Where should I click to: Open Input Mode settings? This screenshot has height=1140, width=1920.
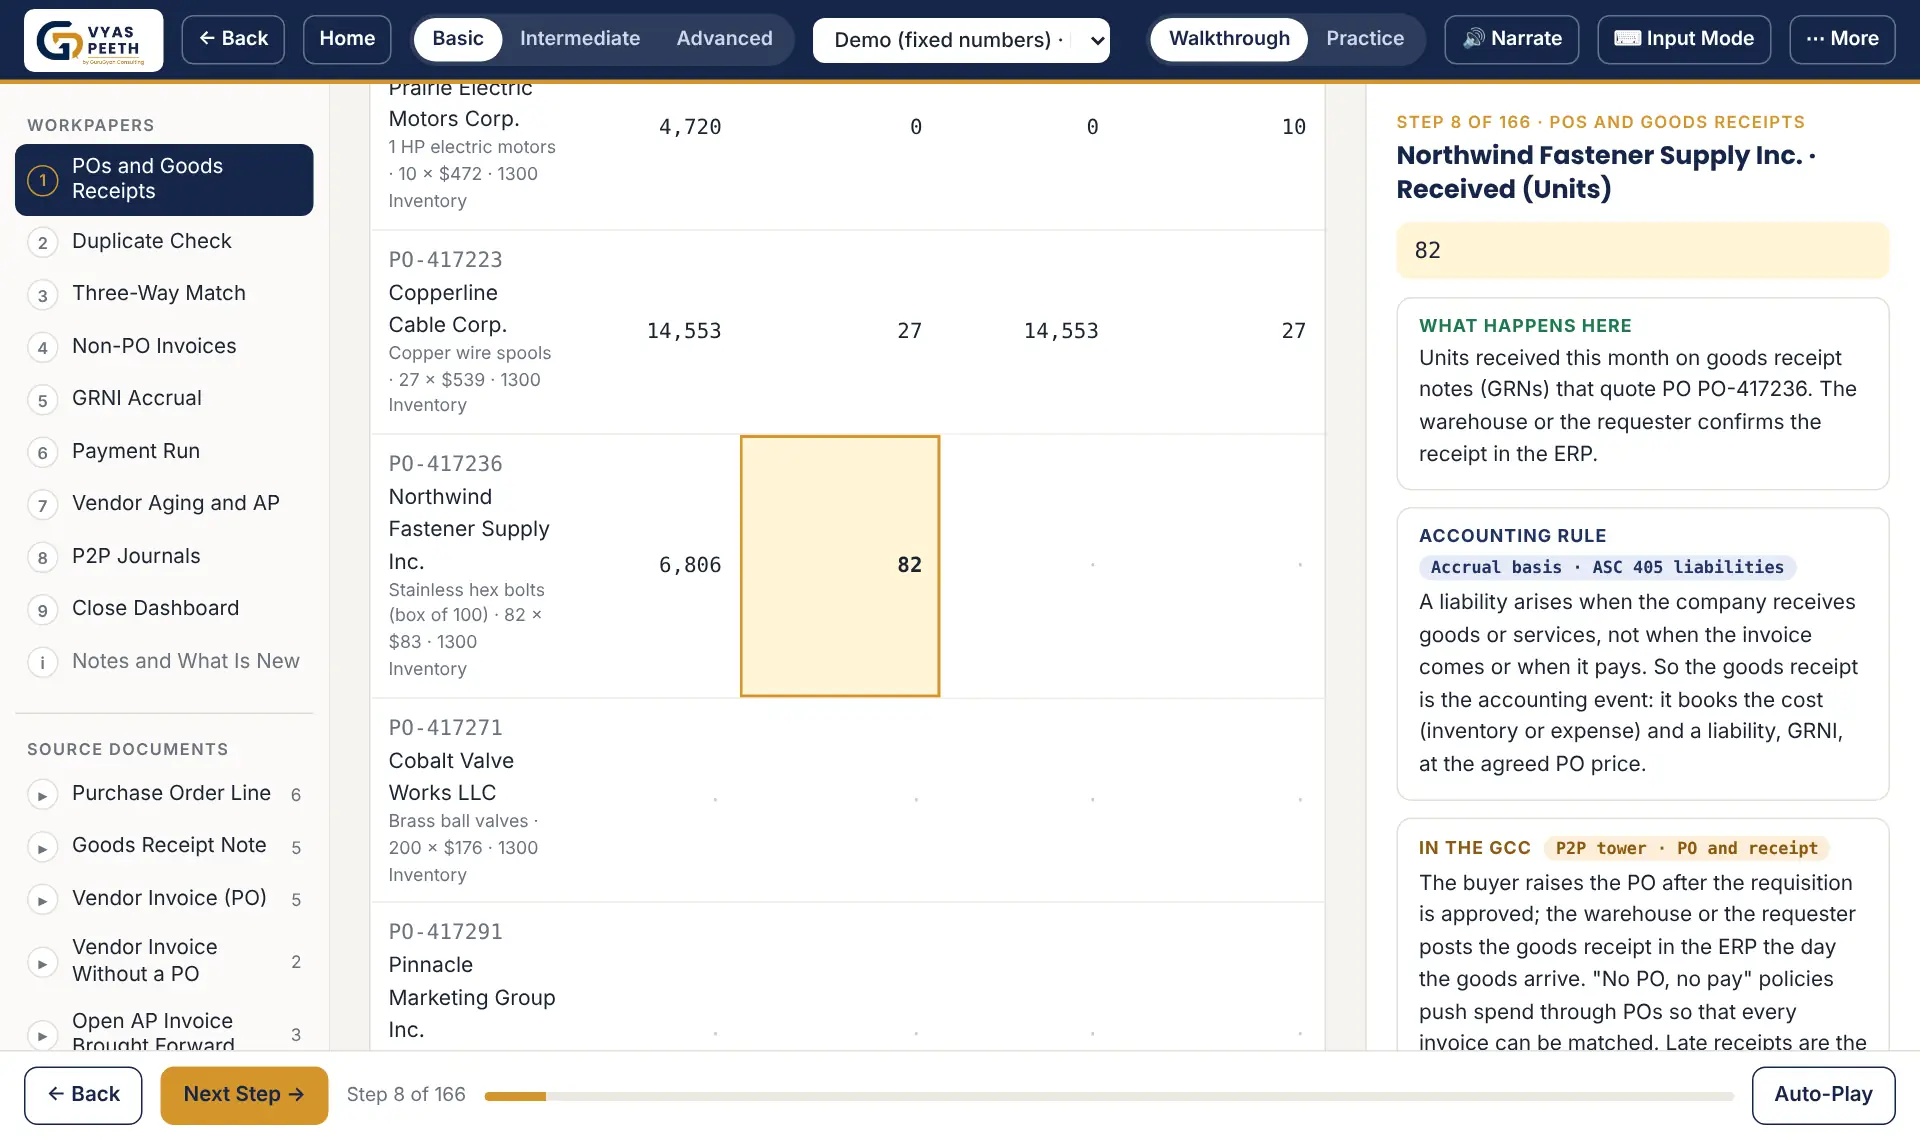(1684, 39)
